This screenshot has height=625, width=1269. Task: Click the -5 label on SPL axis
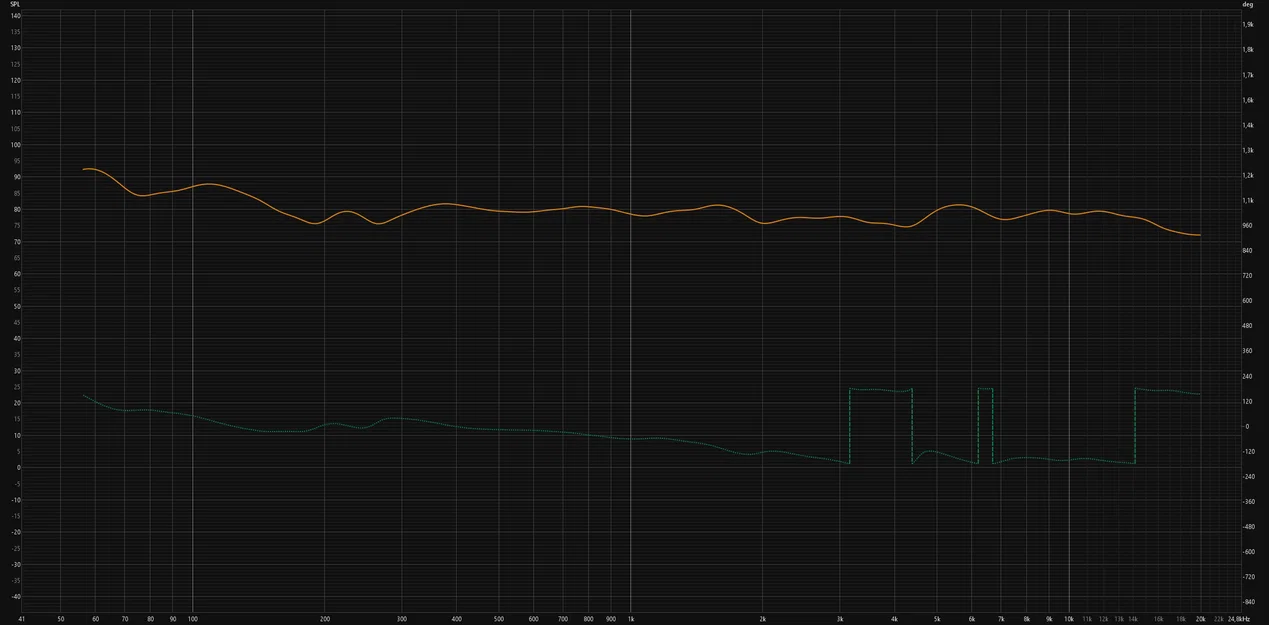coord(16,483)
